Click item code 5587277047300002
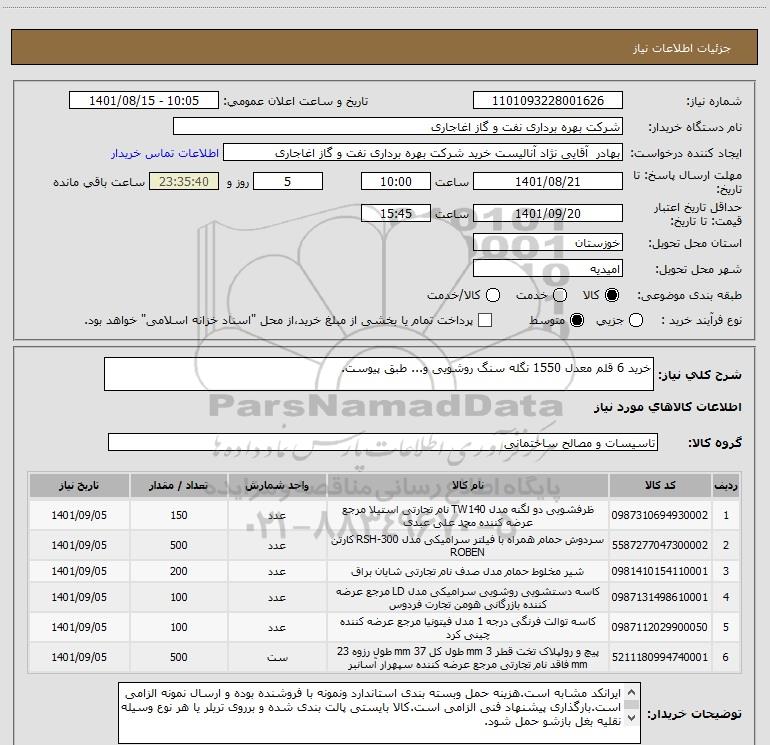This screenshot has width=770, height=745. tap(660, 545)
